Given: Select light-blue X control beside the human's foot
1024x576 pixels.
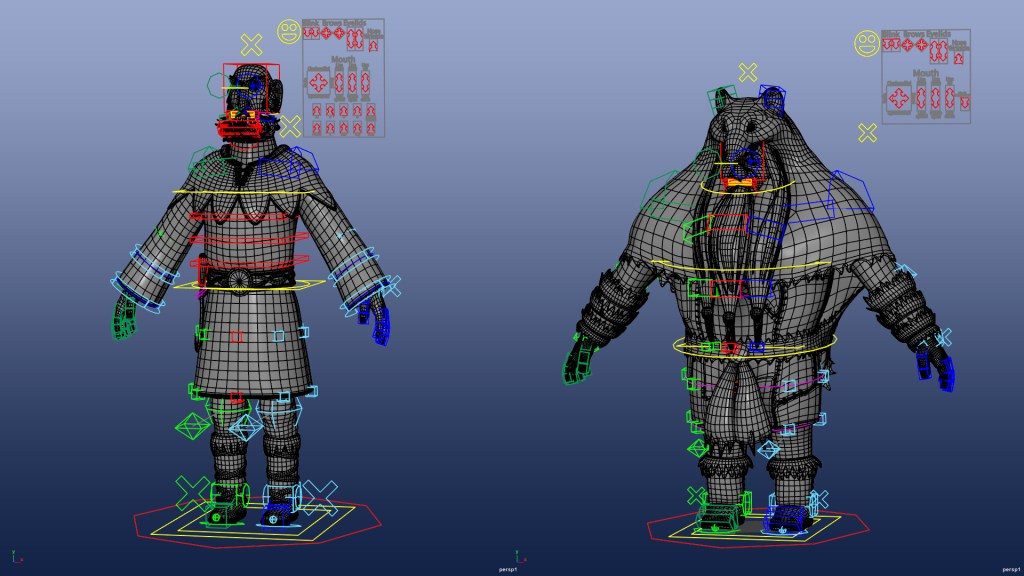Looking at the screenshot, I should click(x=320, y=494).
